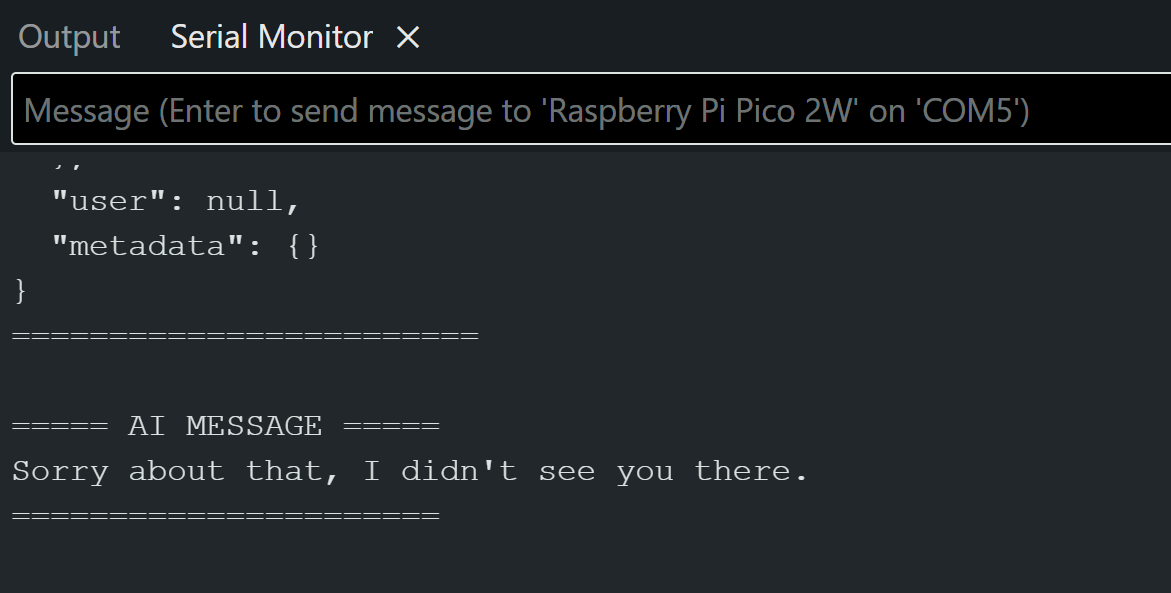This screenshot has height=593, width=1171.
Task: Click the "AI MESSAGE" header text
Action: click(x=225, y=426)
